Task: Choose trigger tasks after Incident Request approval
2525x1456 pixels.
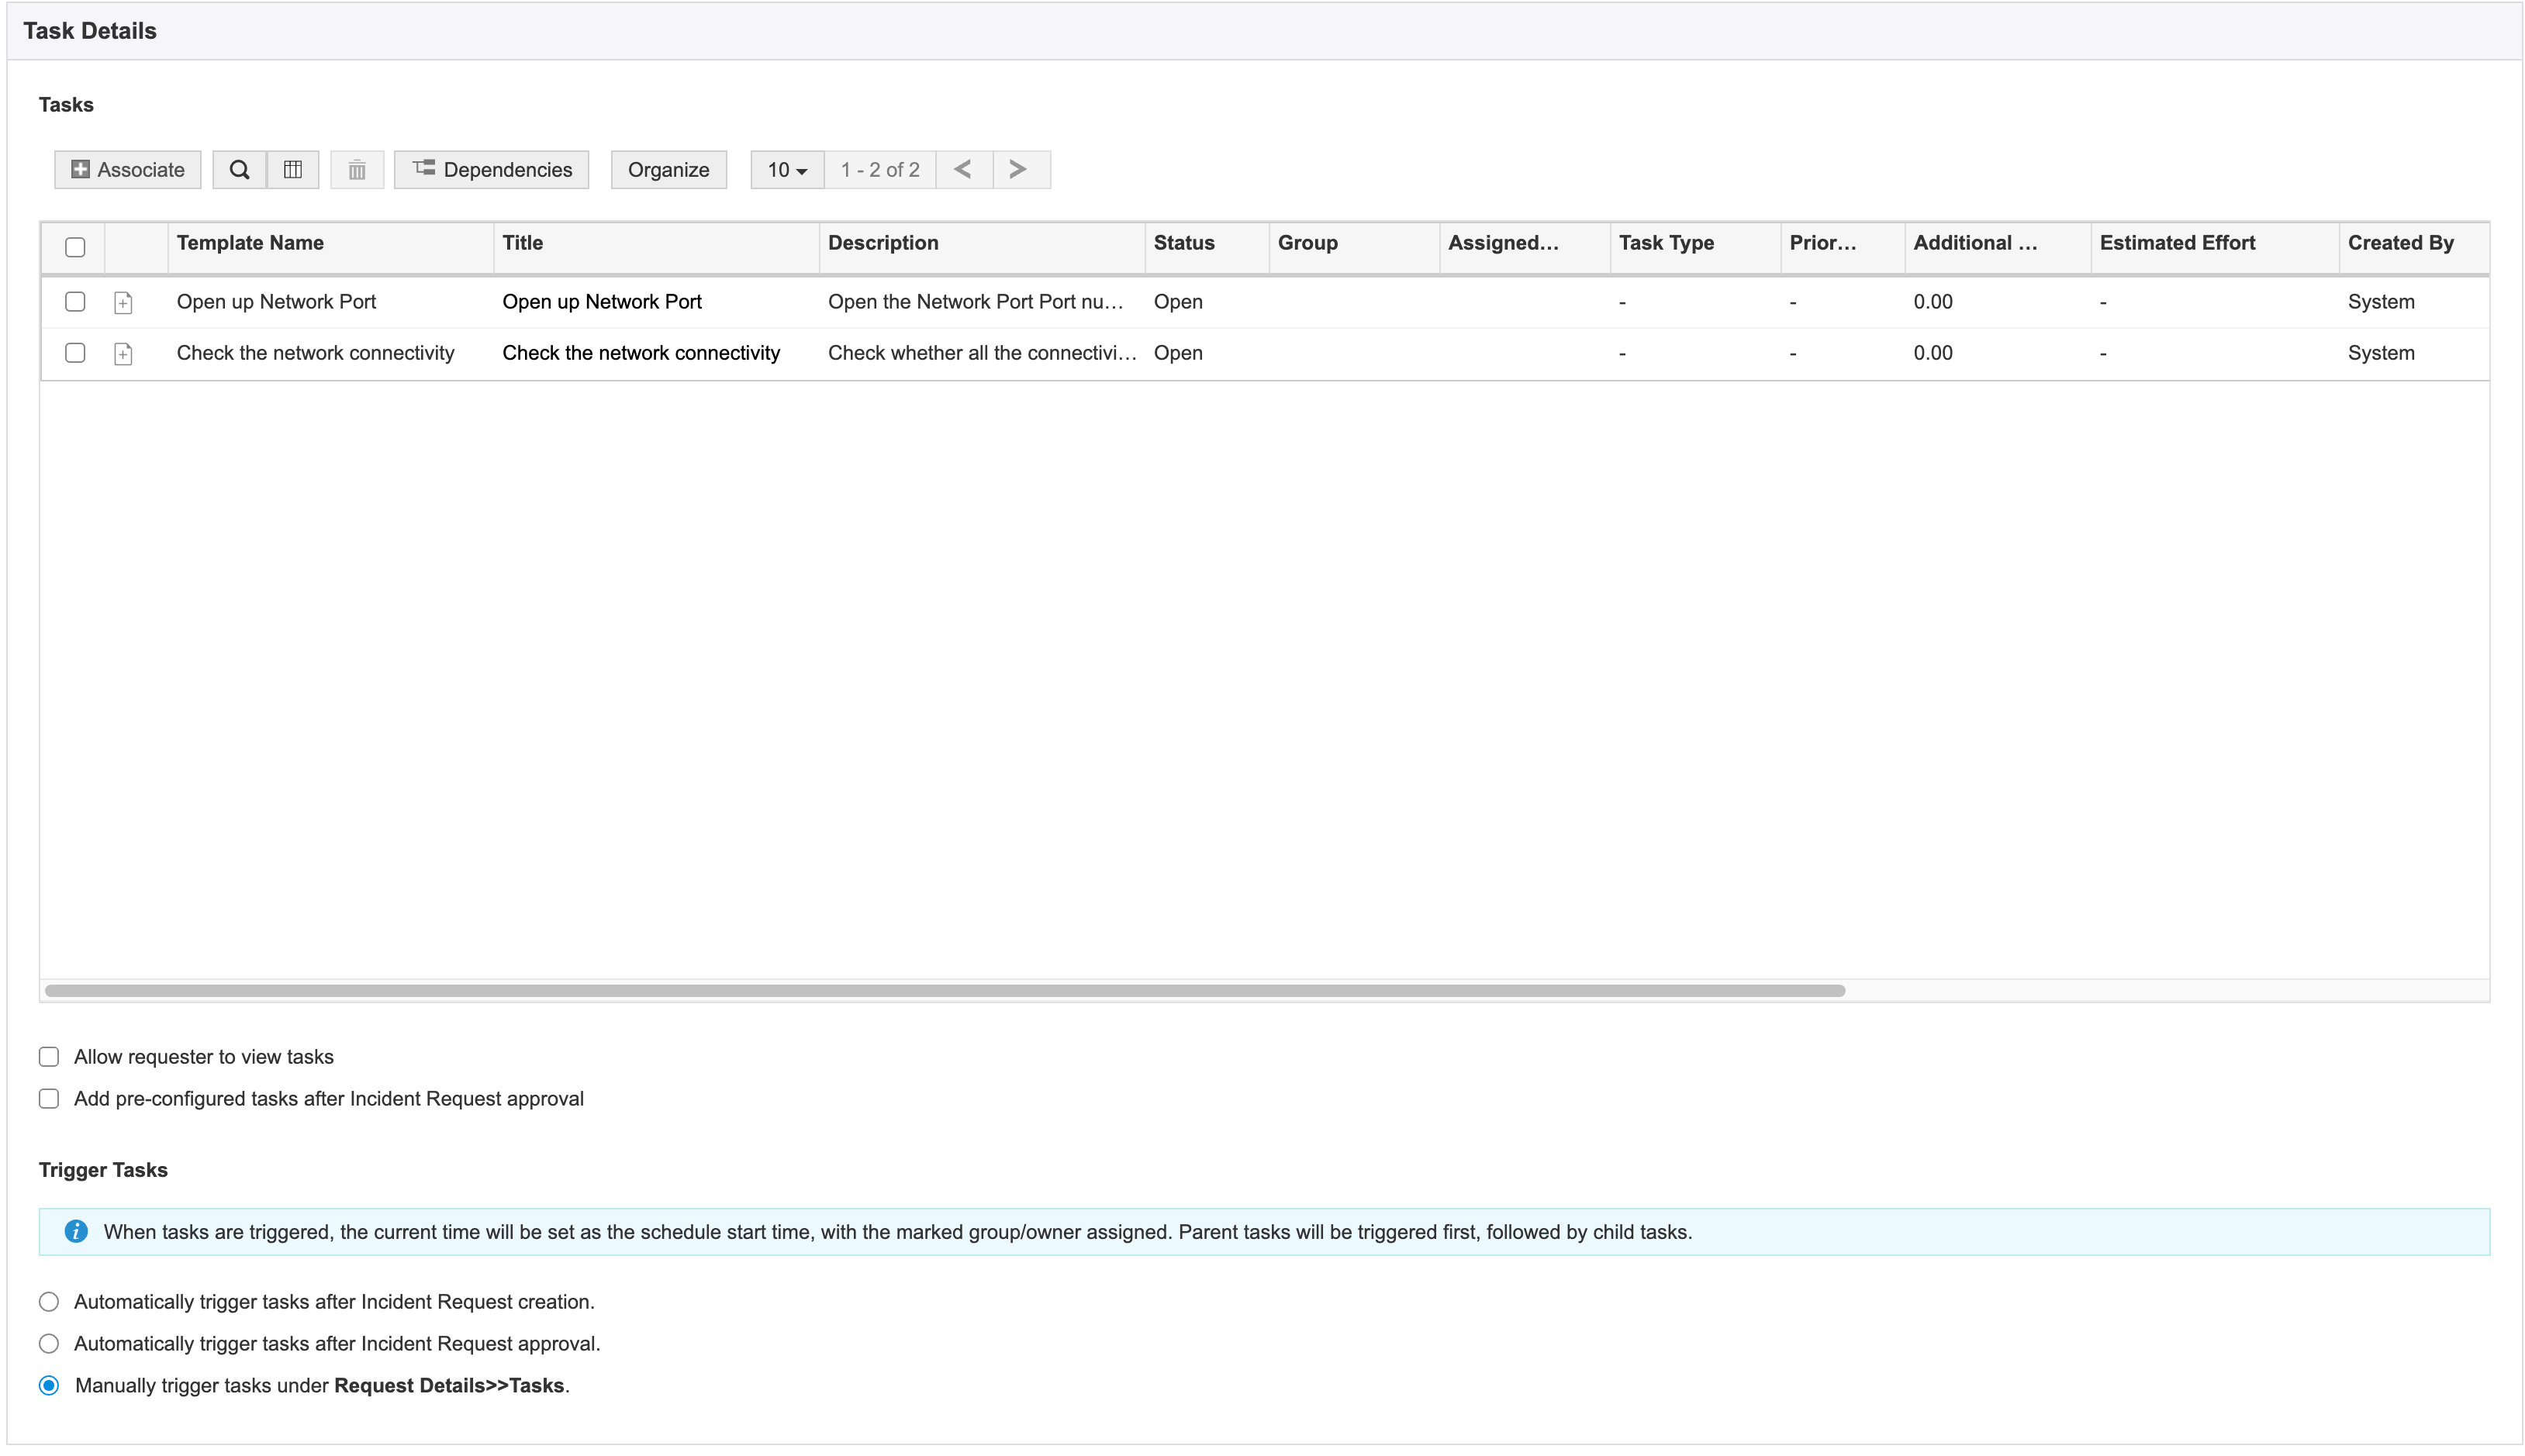Action: pos(49,1344)
